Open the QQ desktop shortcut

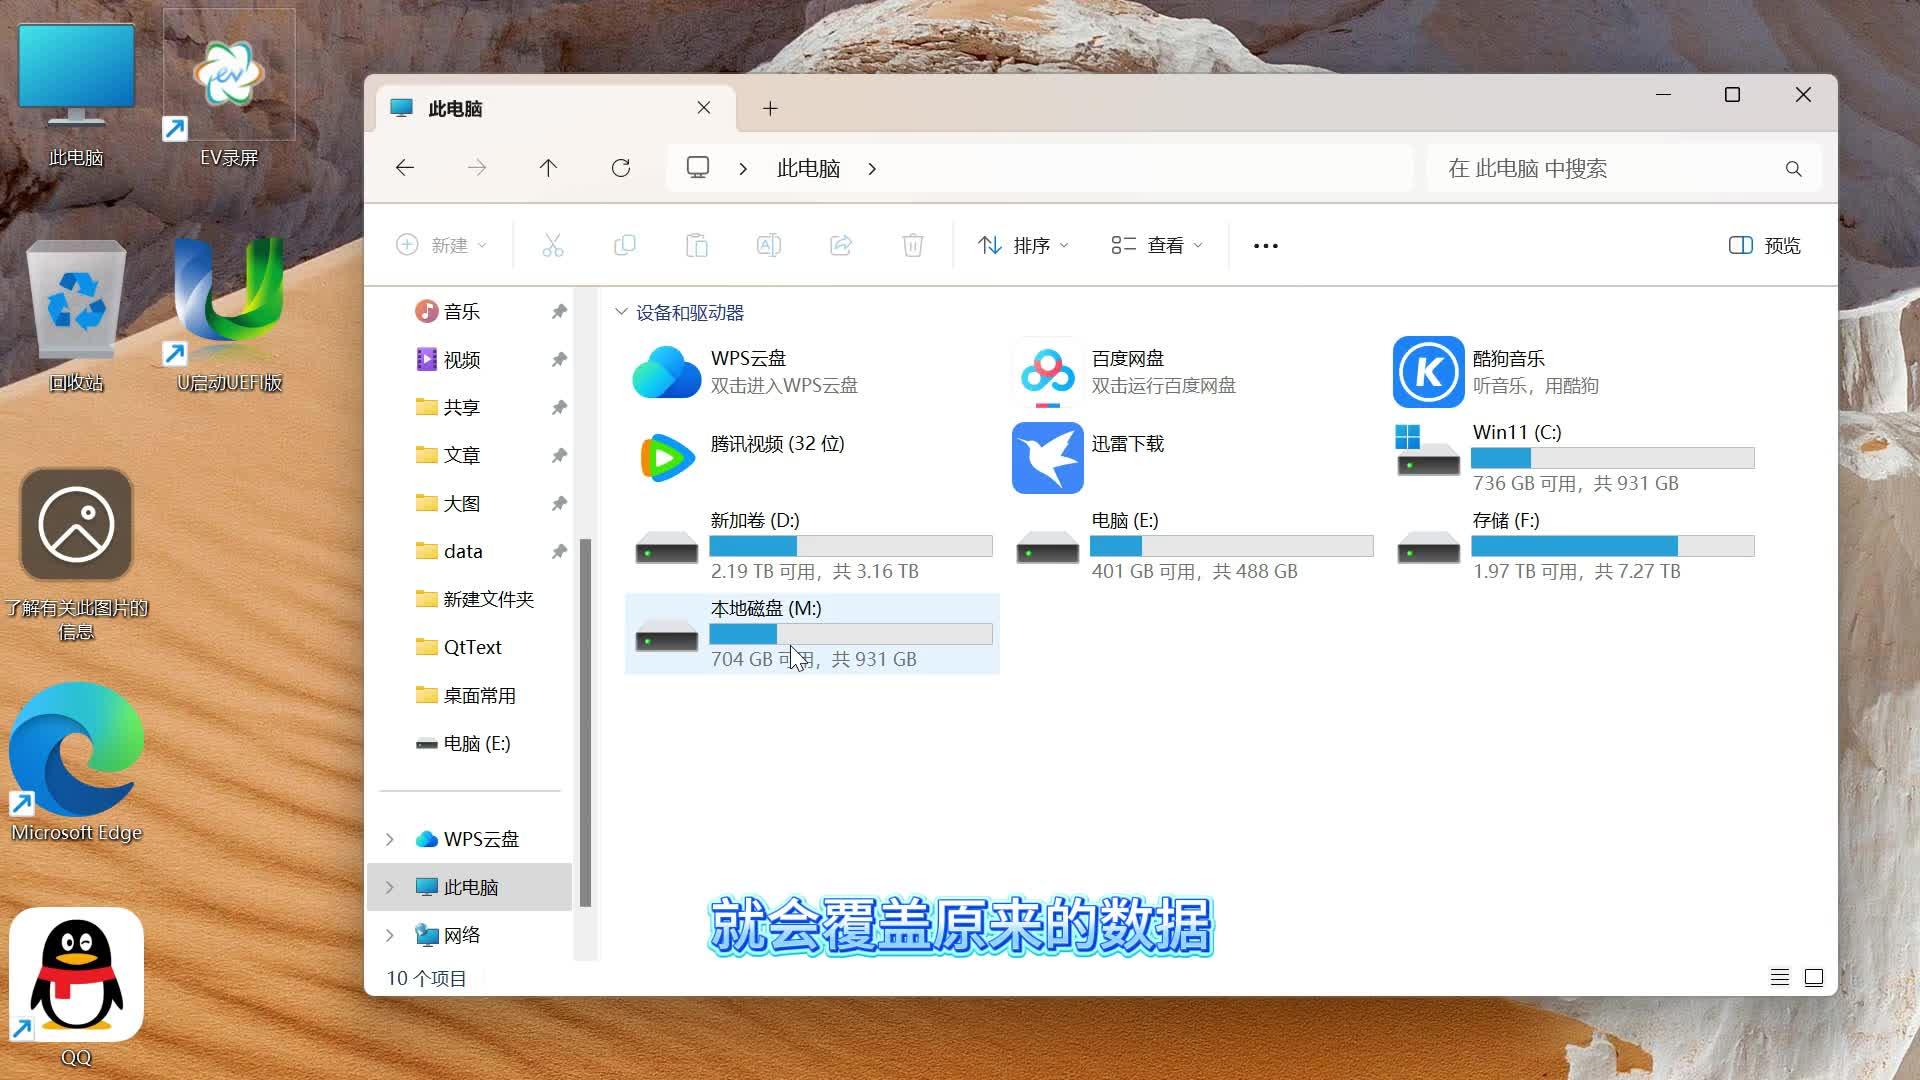(76, 988)
